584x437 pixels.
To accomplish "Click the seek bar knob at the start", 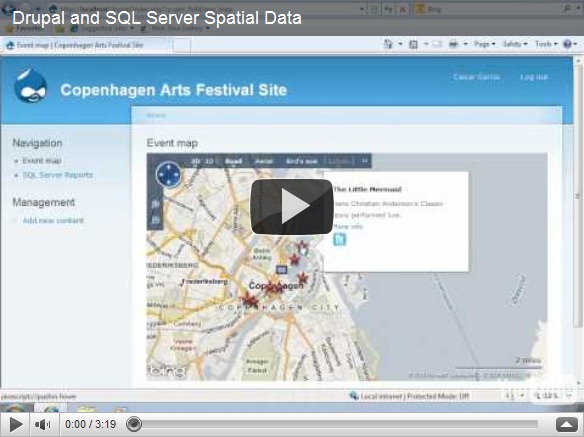I will coord(134,424).
